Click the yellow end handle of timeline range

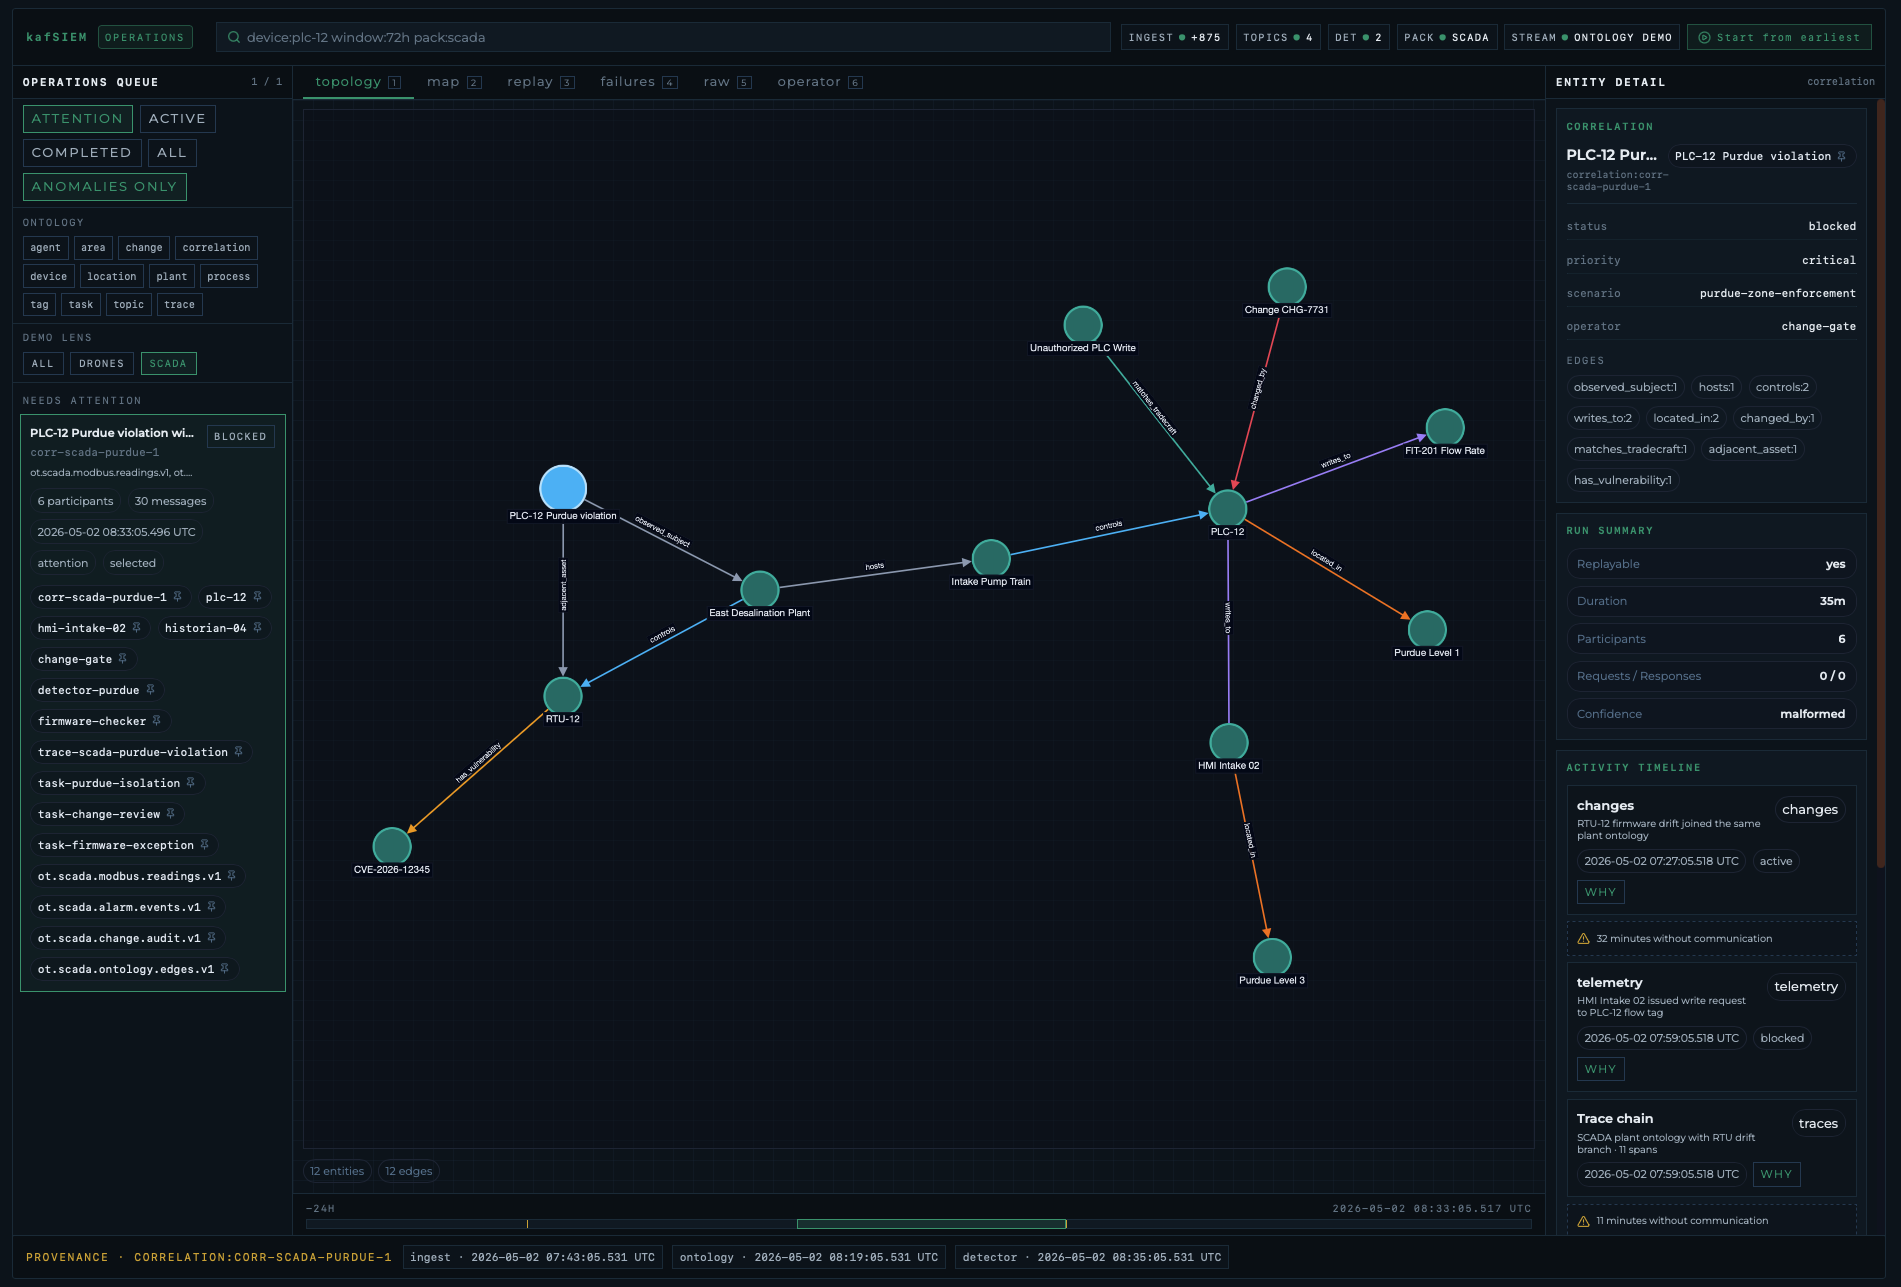tap(1066, 1224)
